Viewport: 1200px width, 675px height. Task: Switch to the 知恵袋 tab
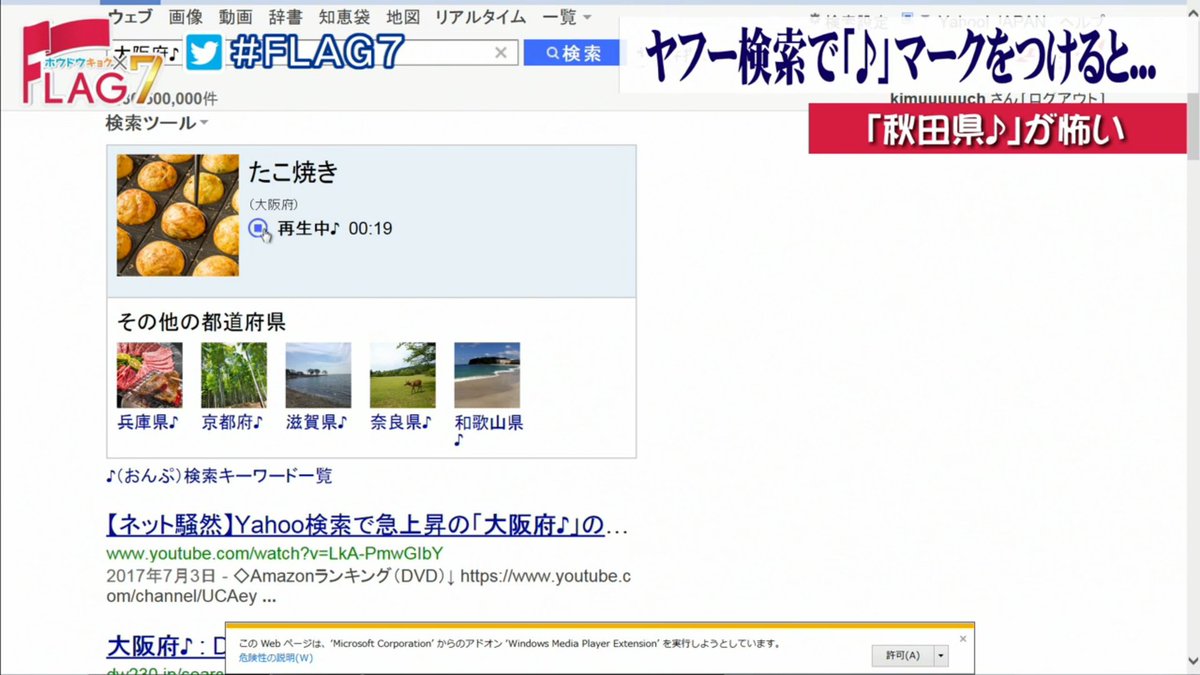(344, 17)
